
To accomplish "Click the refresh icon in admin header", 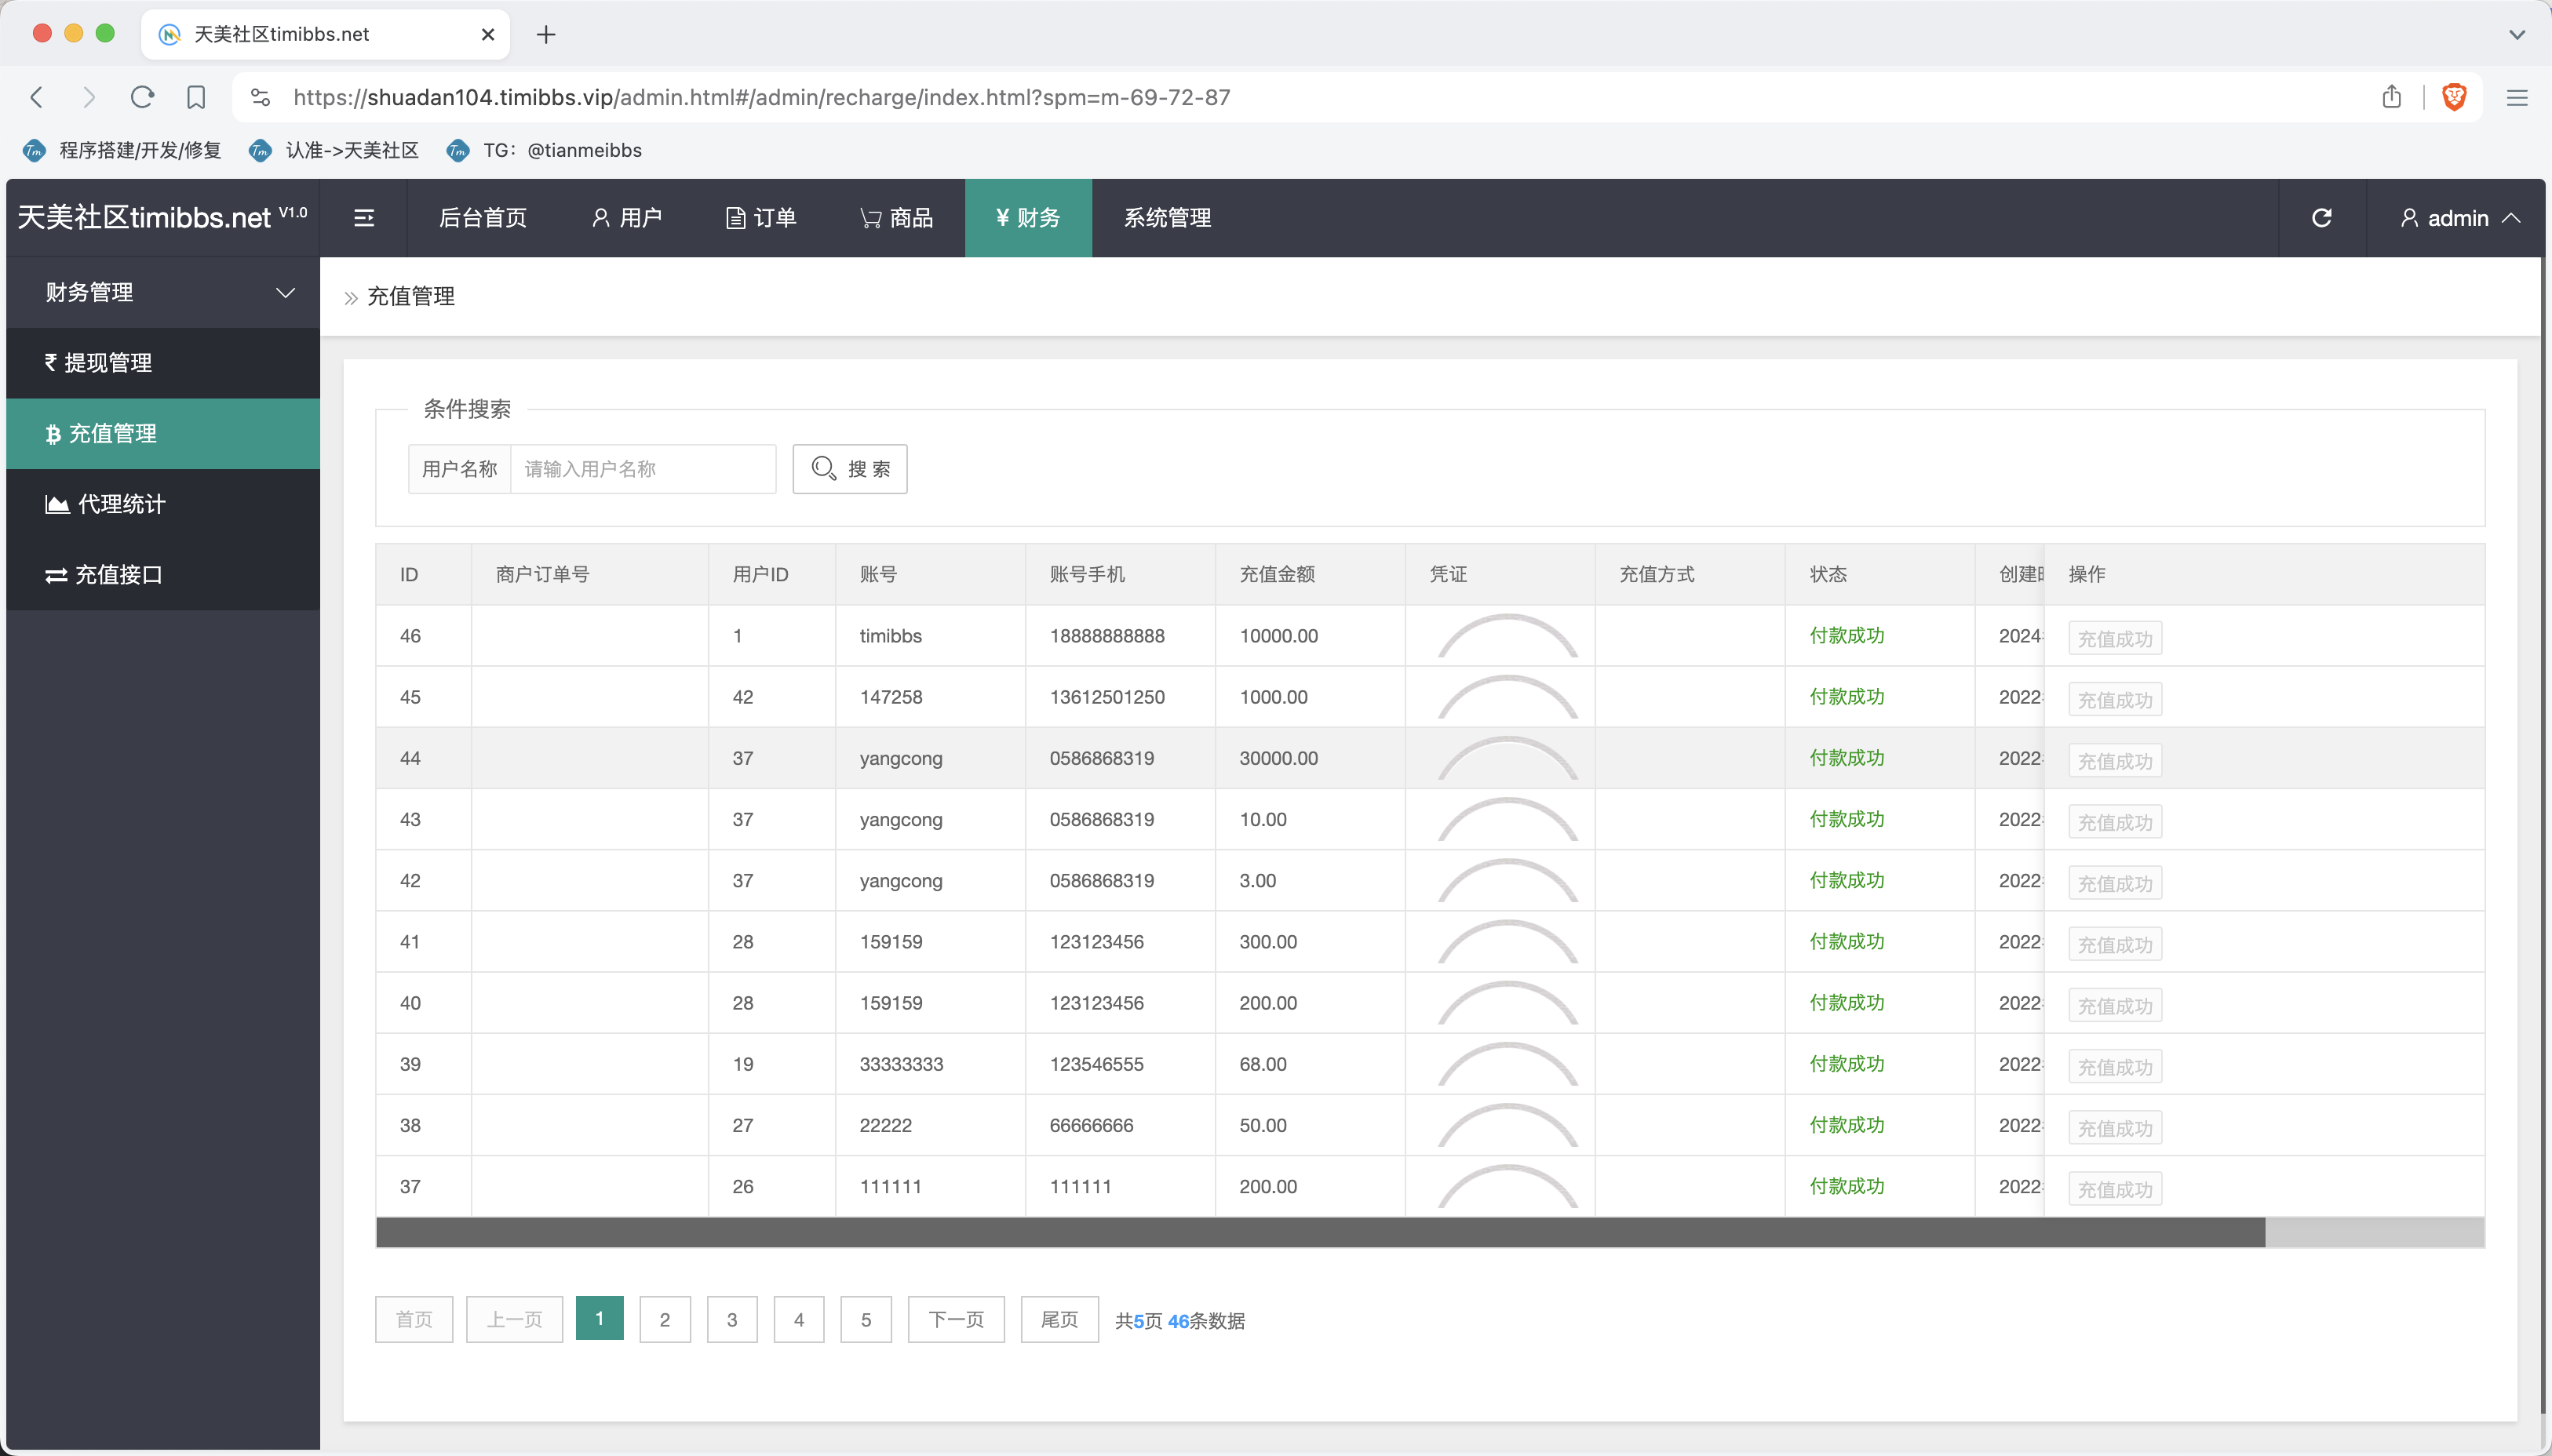I will pos(2321,218).
